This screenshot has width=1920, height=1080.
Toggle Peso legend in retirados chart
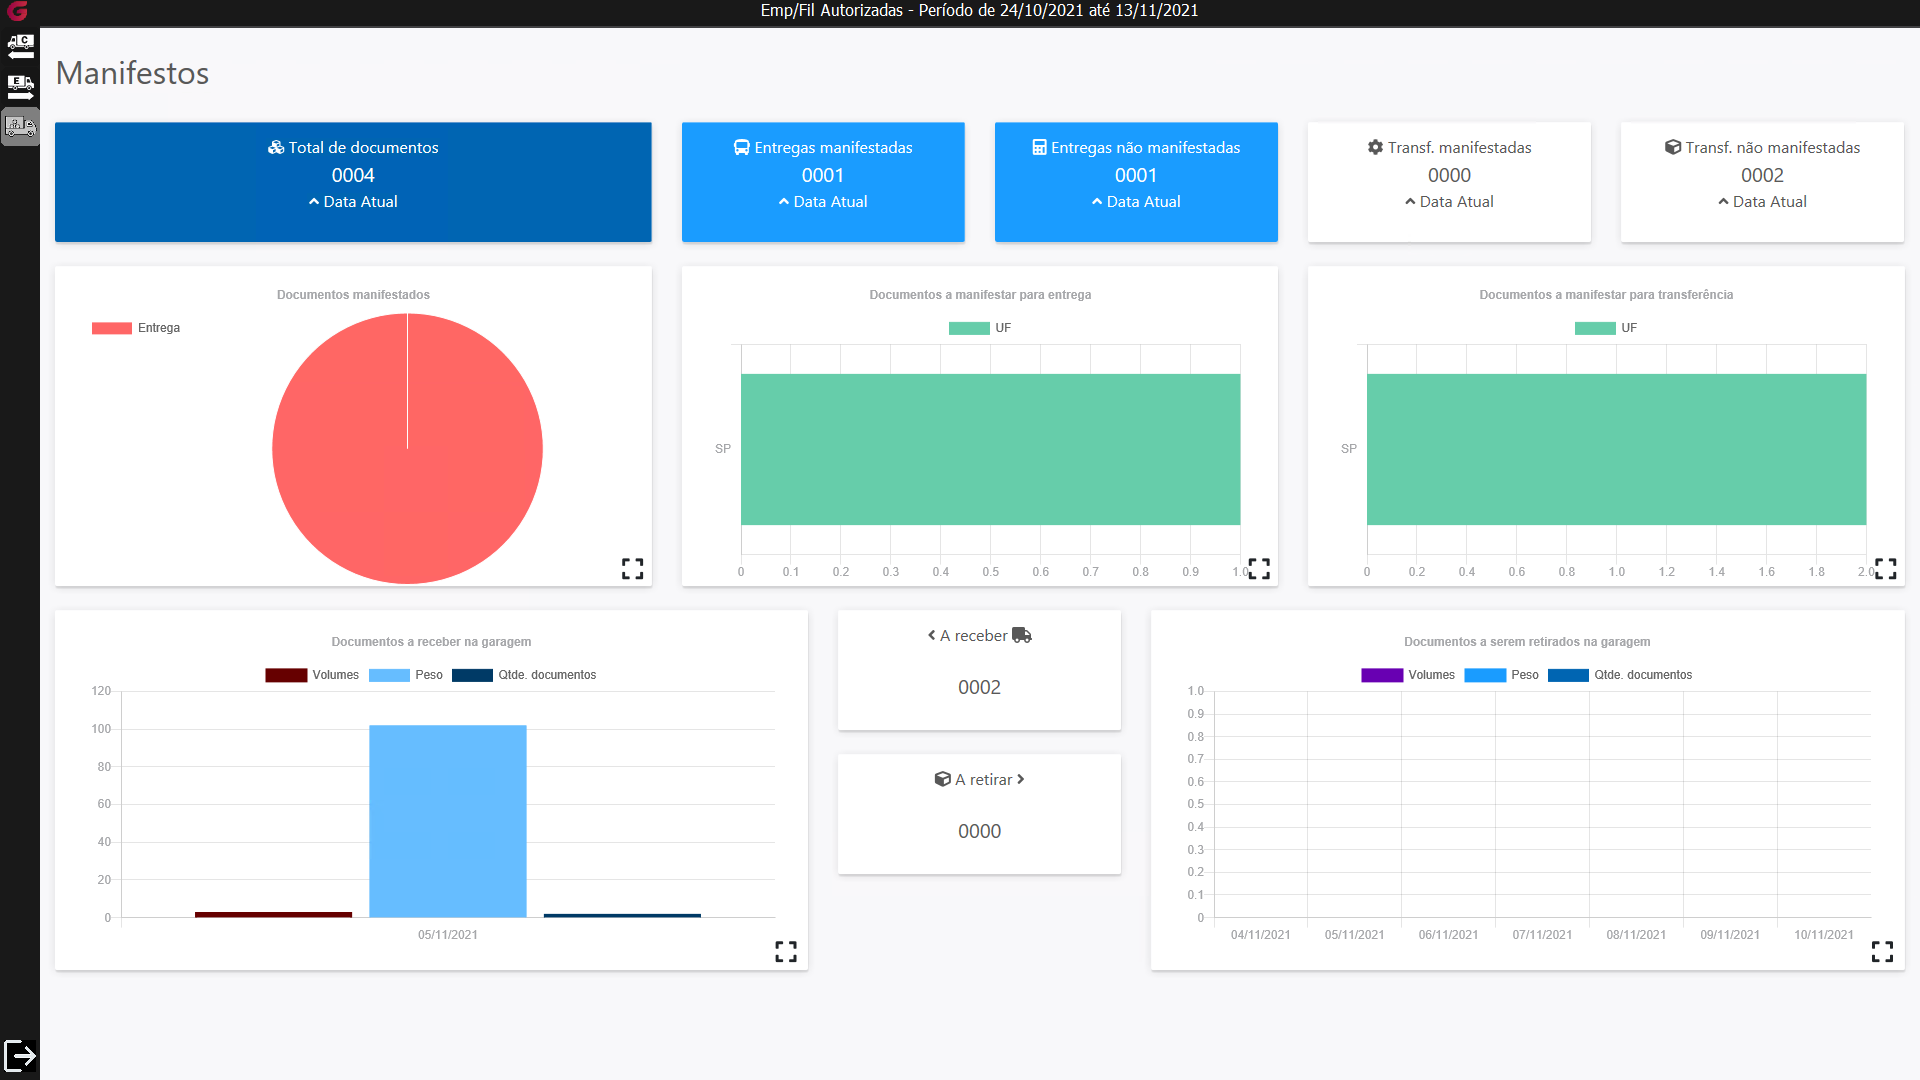coord(1501,675)
